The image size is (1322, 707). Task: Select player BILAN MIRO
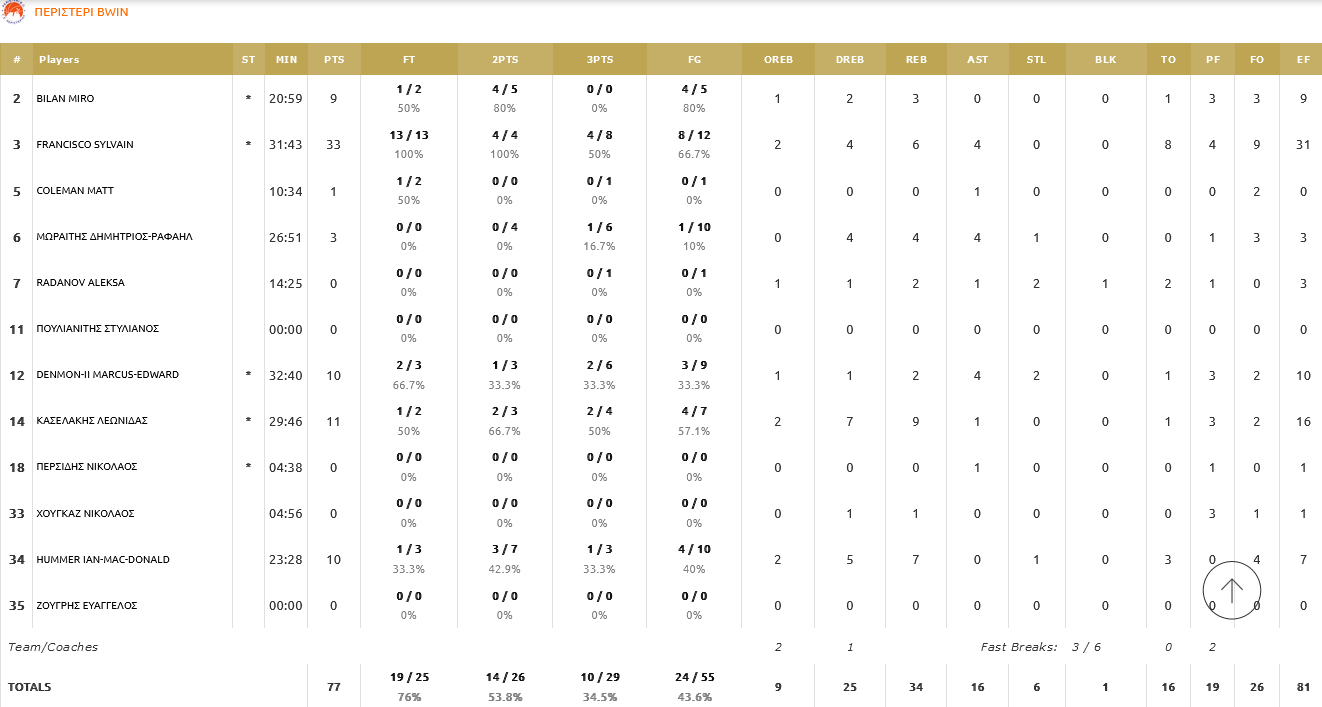(65, 99)
